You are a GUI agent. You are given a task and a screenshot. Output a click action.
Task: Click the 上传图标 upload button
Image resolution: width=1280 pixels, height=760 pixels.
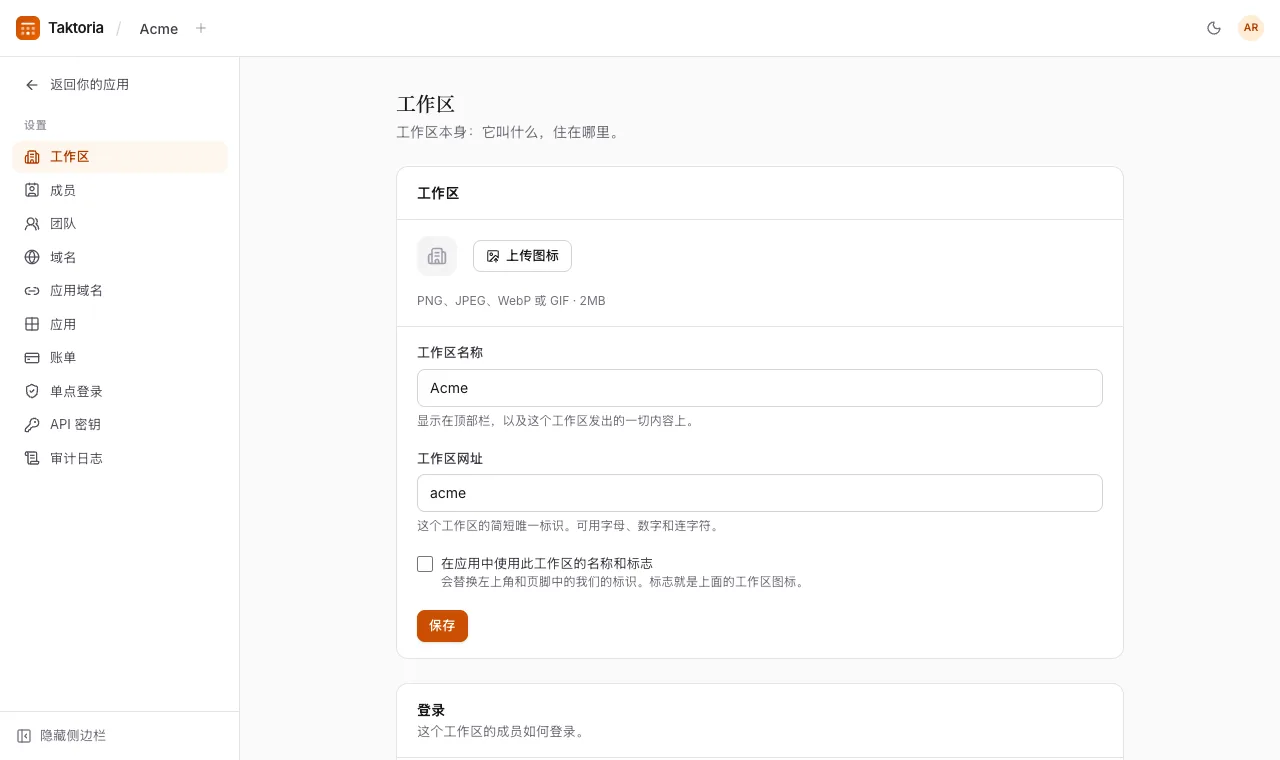click(x=522, y=256)
